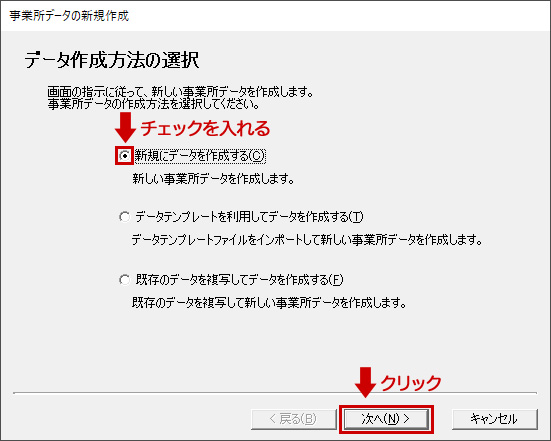Click the instruction line 画面の指示に従って
The width and height of the screenshot is (551, 441).
[180, 92]
